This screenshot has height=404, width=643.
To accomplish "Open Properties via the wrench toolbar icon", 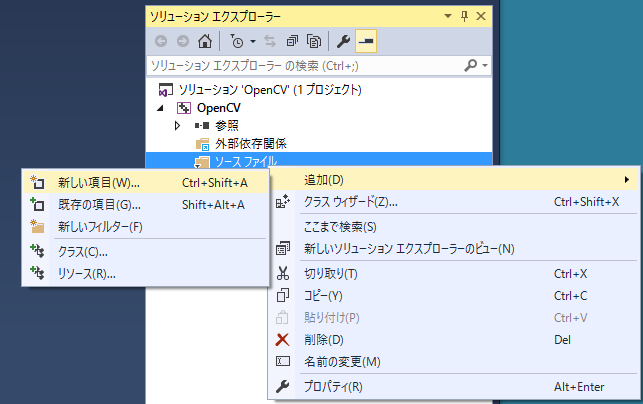I will (x=343, y=42).
